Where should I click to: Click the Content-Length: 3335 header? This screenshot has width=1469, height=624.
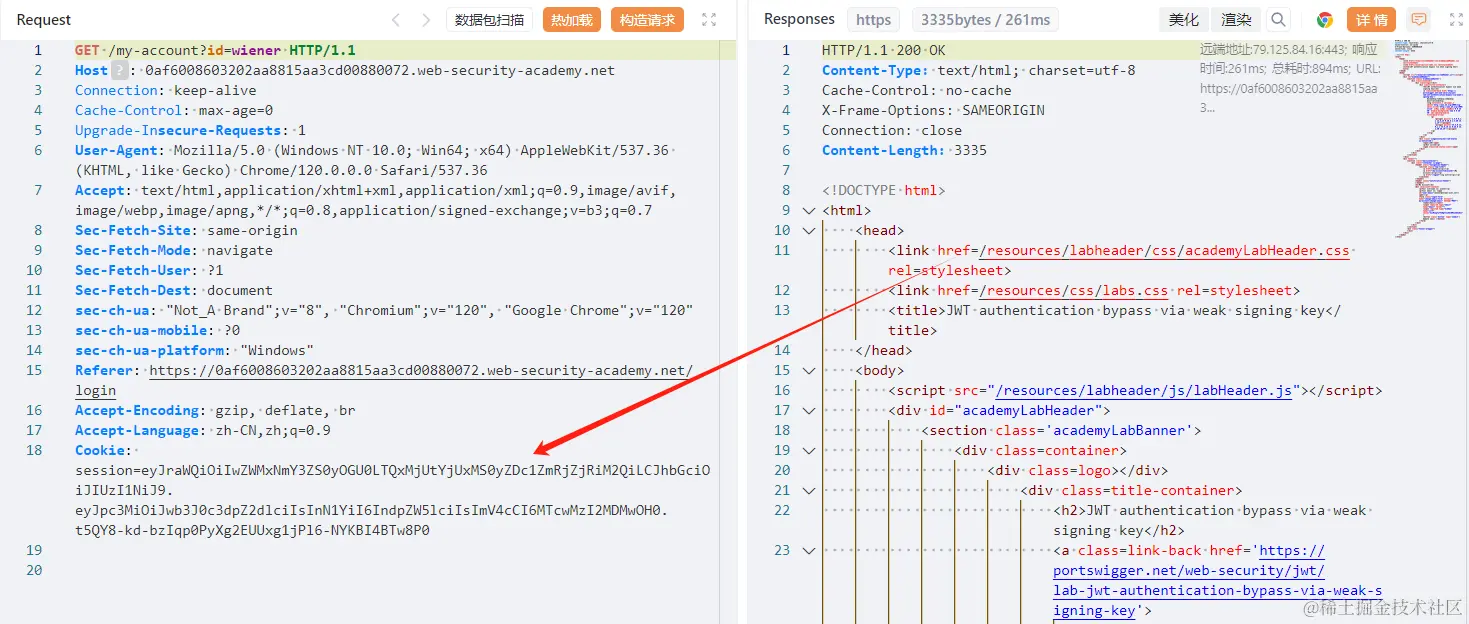click(904, 150)
